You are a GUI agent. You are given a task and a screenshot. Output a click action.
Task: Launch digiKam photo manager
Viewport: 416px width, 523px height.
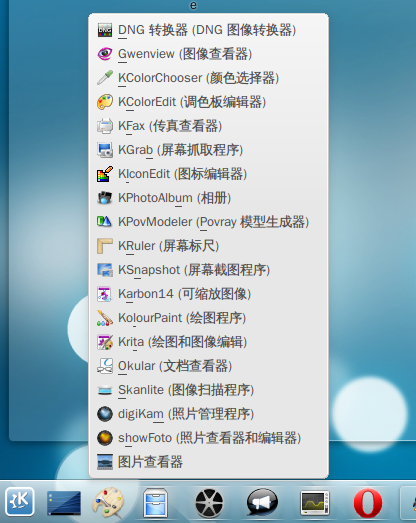(x=209, y=414)
